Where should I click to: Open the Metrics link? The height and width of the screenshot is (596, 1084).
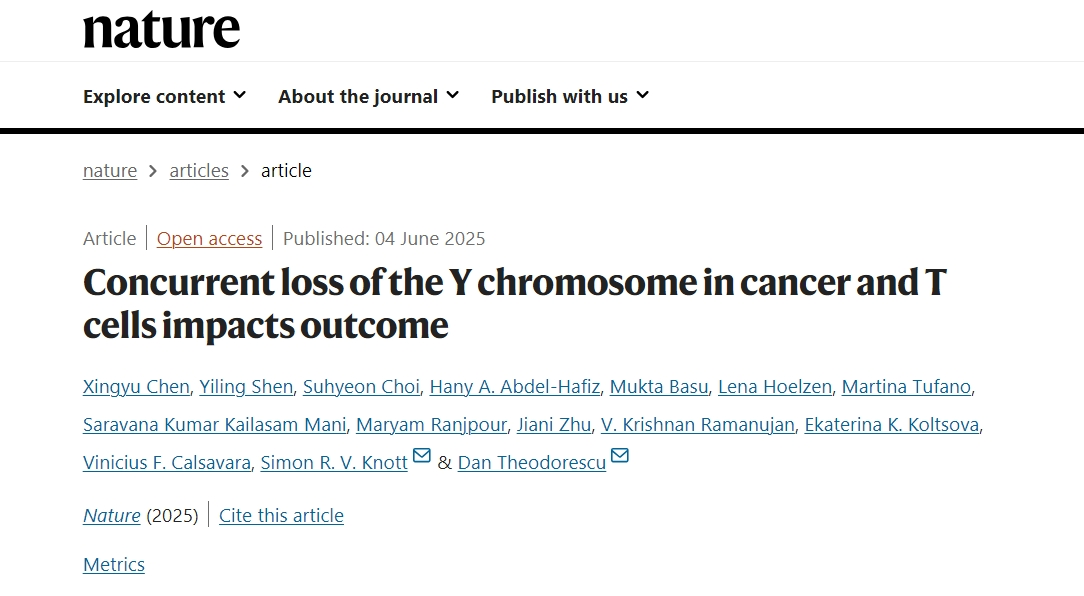click(x=114, y=565)
